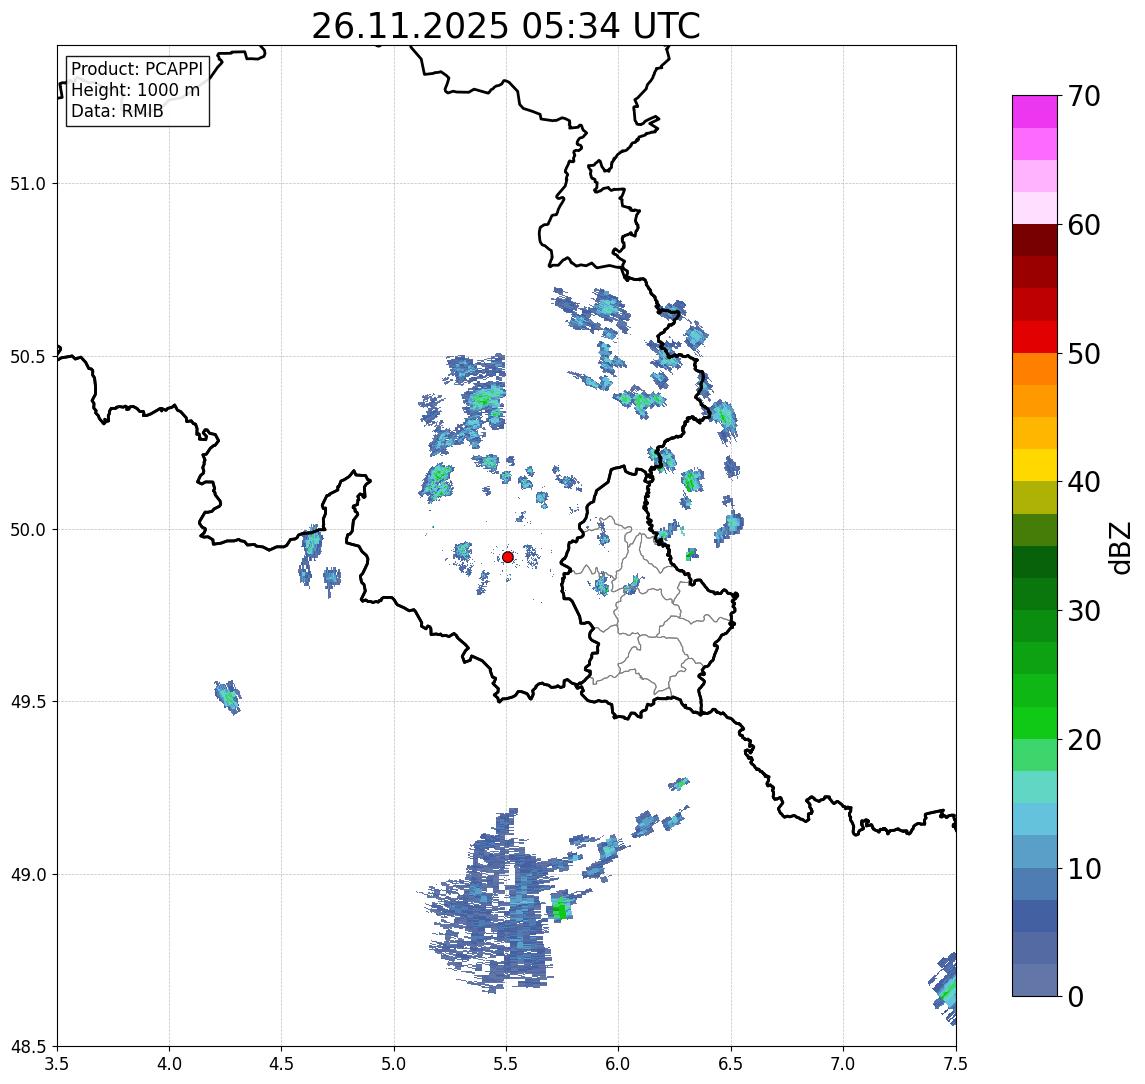Click the latitude axis label 49.0
The height and width of the screenshot is (1084, 1145).
[28, 874]
